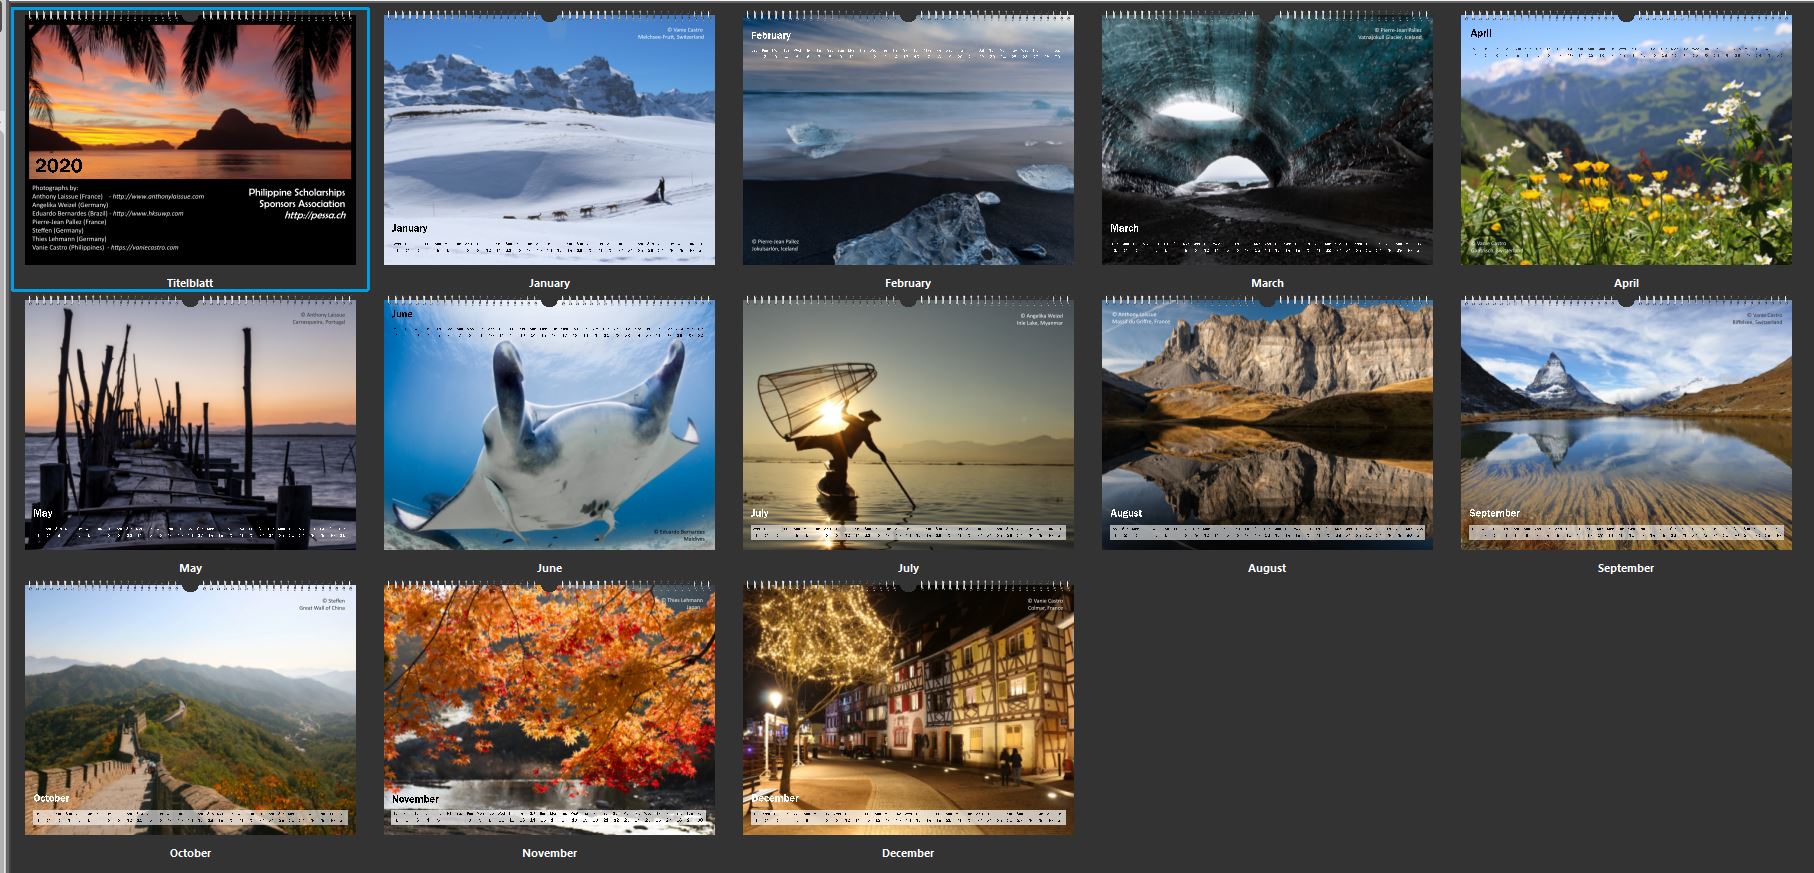
Task: Choose the April wildflower meadow thumbnail
Action: pos(1626,140)
